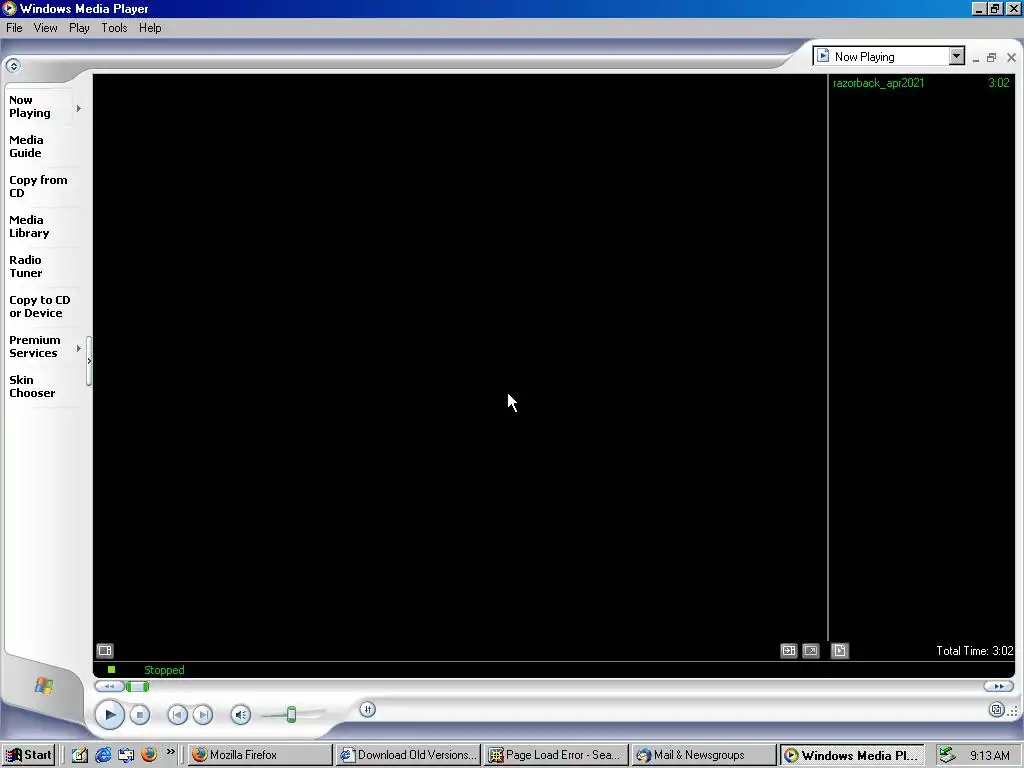Go to Copy to CD or Device
The width and height of the screenshot is (1024, 768).
(x=40, y=306)
